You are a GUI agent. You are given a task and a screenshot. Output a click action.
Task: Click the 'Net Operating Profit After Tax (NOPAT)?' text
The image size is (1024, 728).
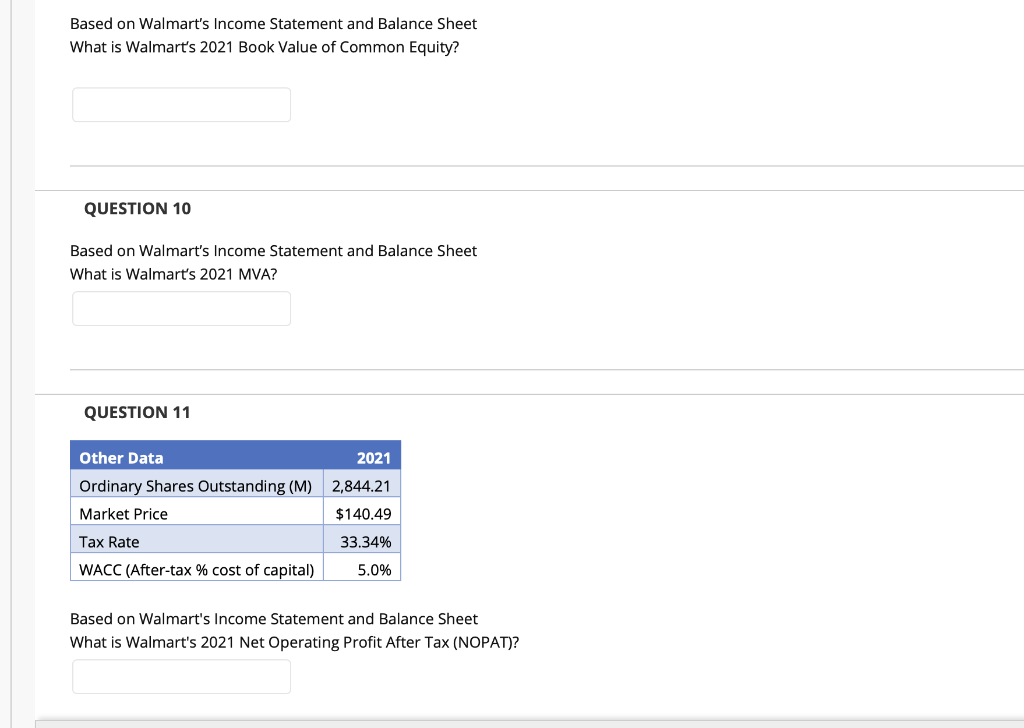click(x=379, y=642)
